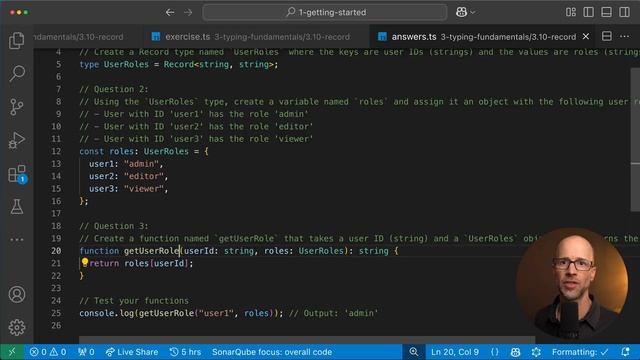The width and height of the screenshot is (640, 360).
Task: Show additional views ellipsis in activity bar
Action: point(17,240)
